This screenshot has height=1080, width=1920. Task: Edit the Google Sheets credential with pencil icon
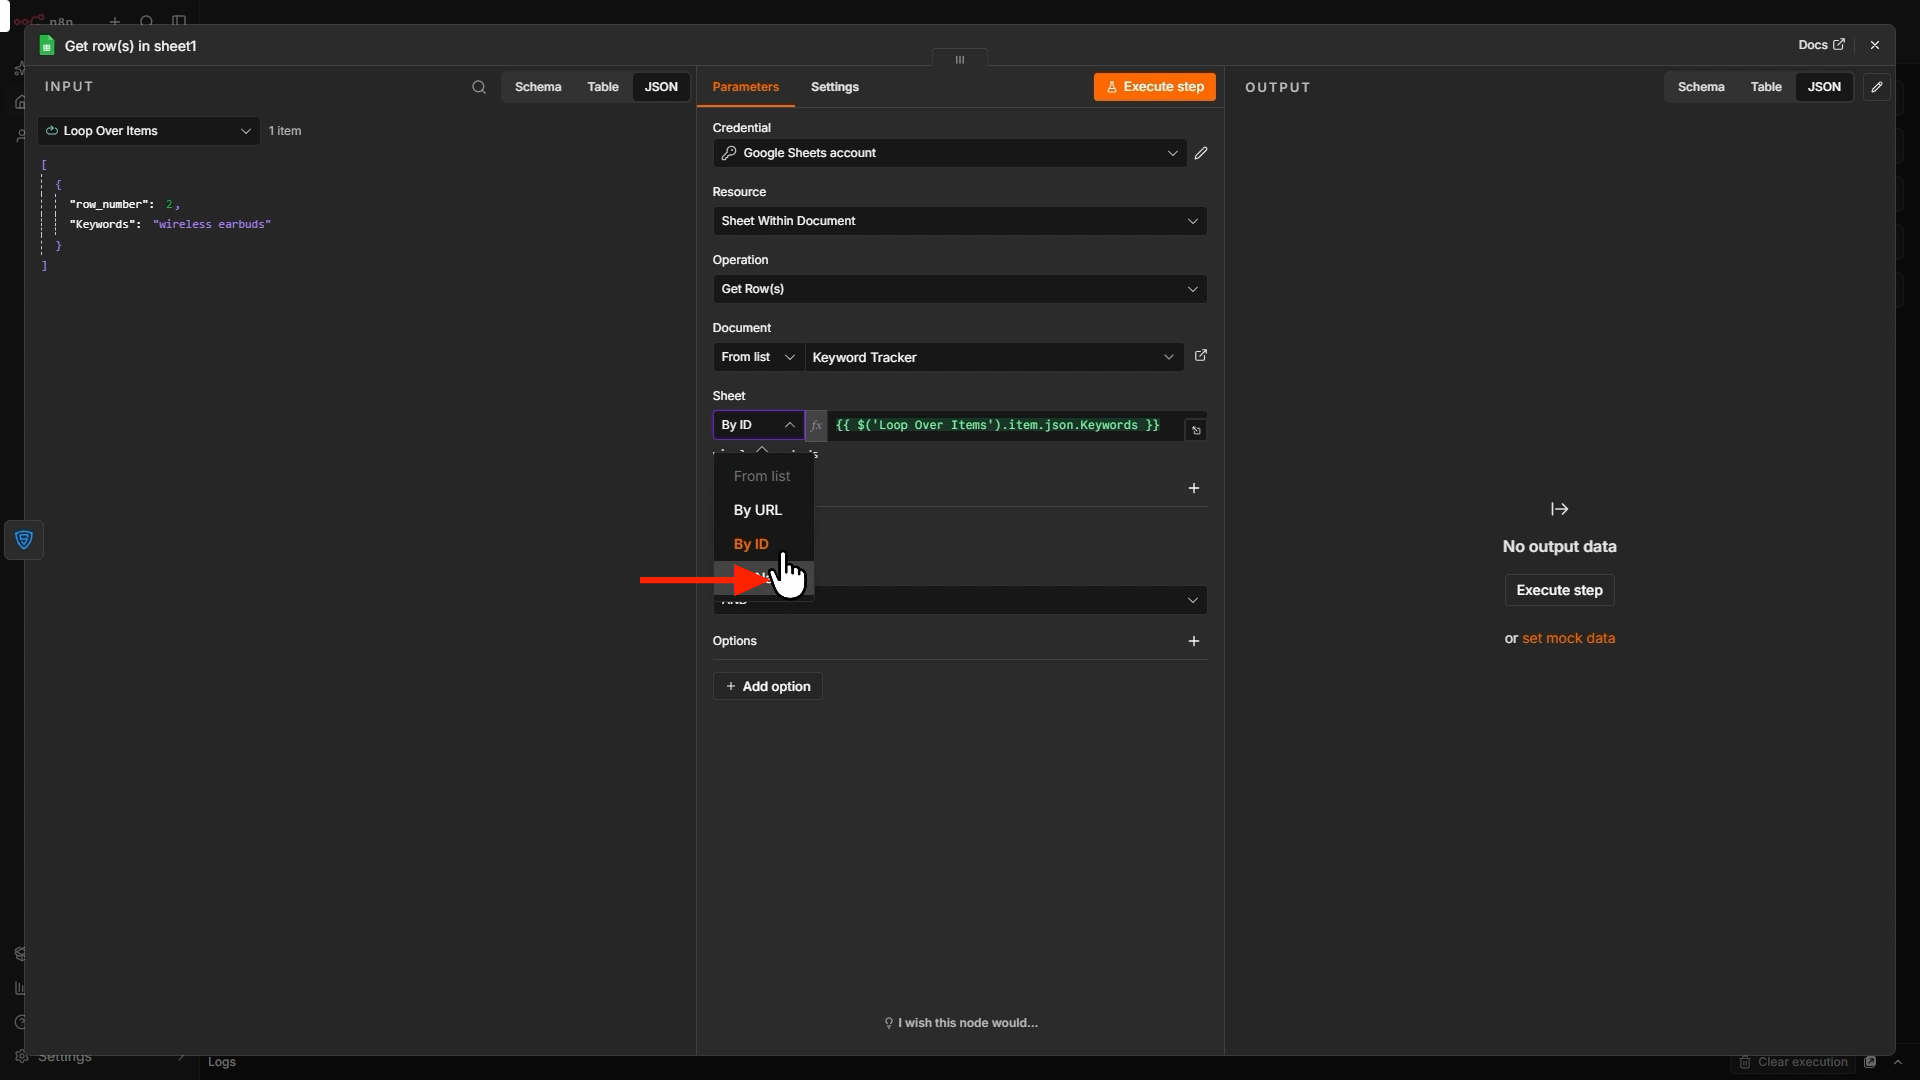[1201, 153]
